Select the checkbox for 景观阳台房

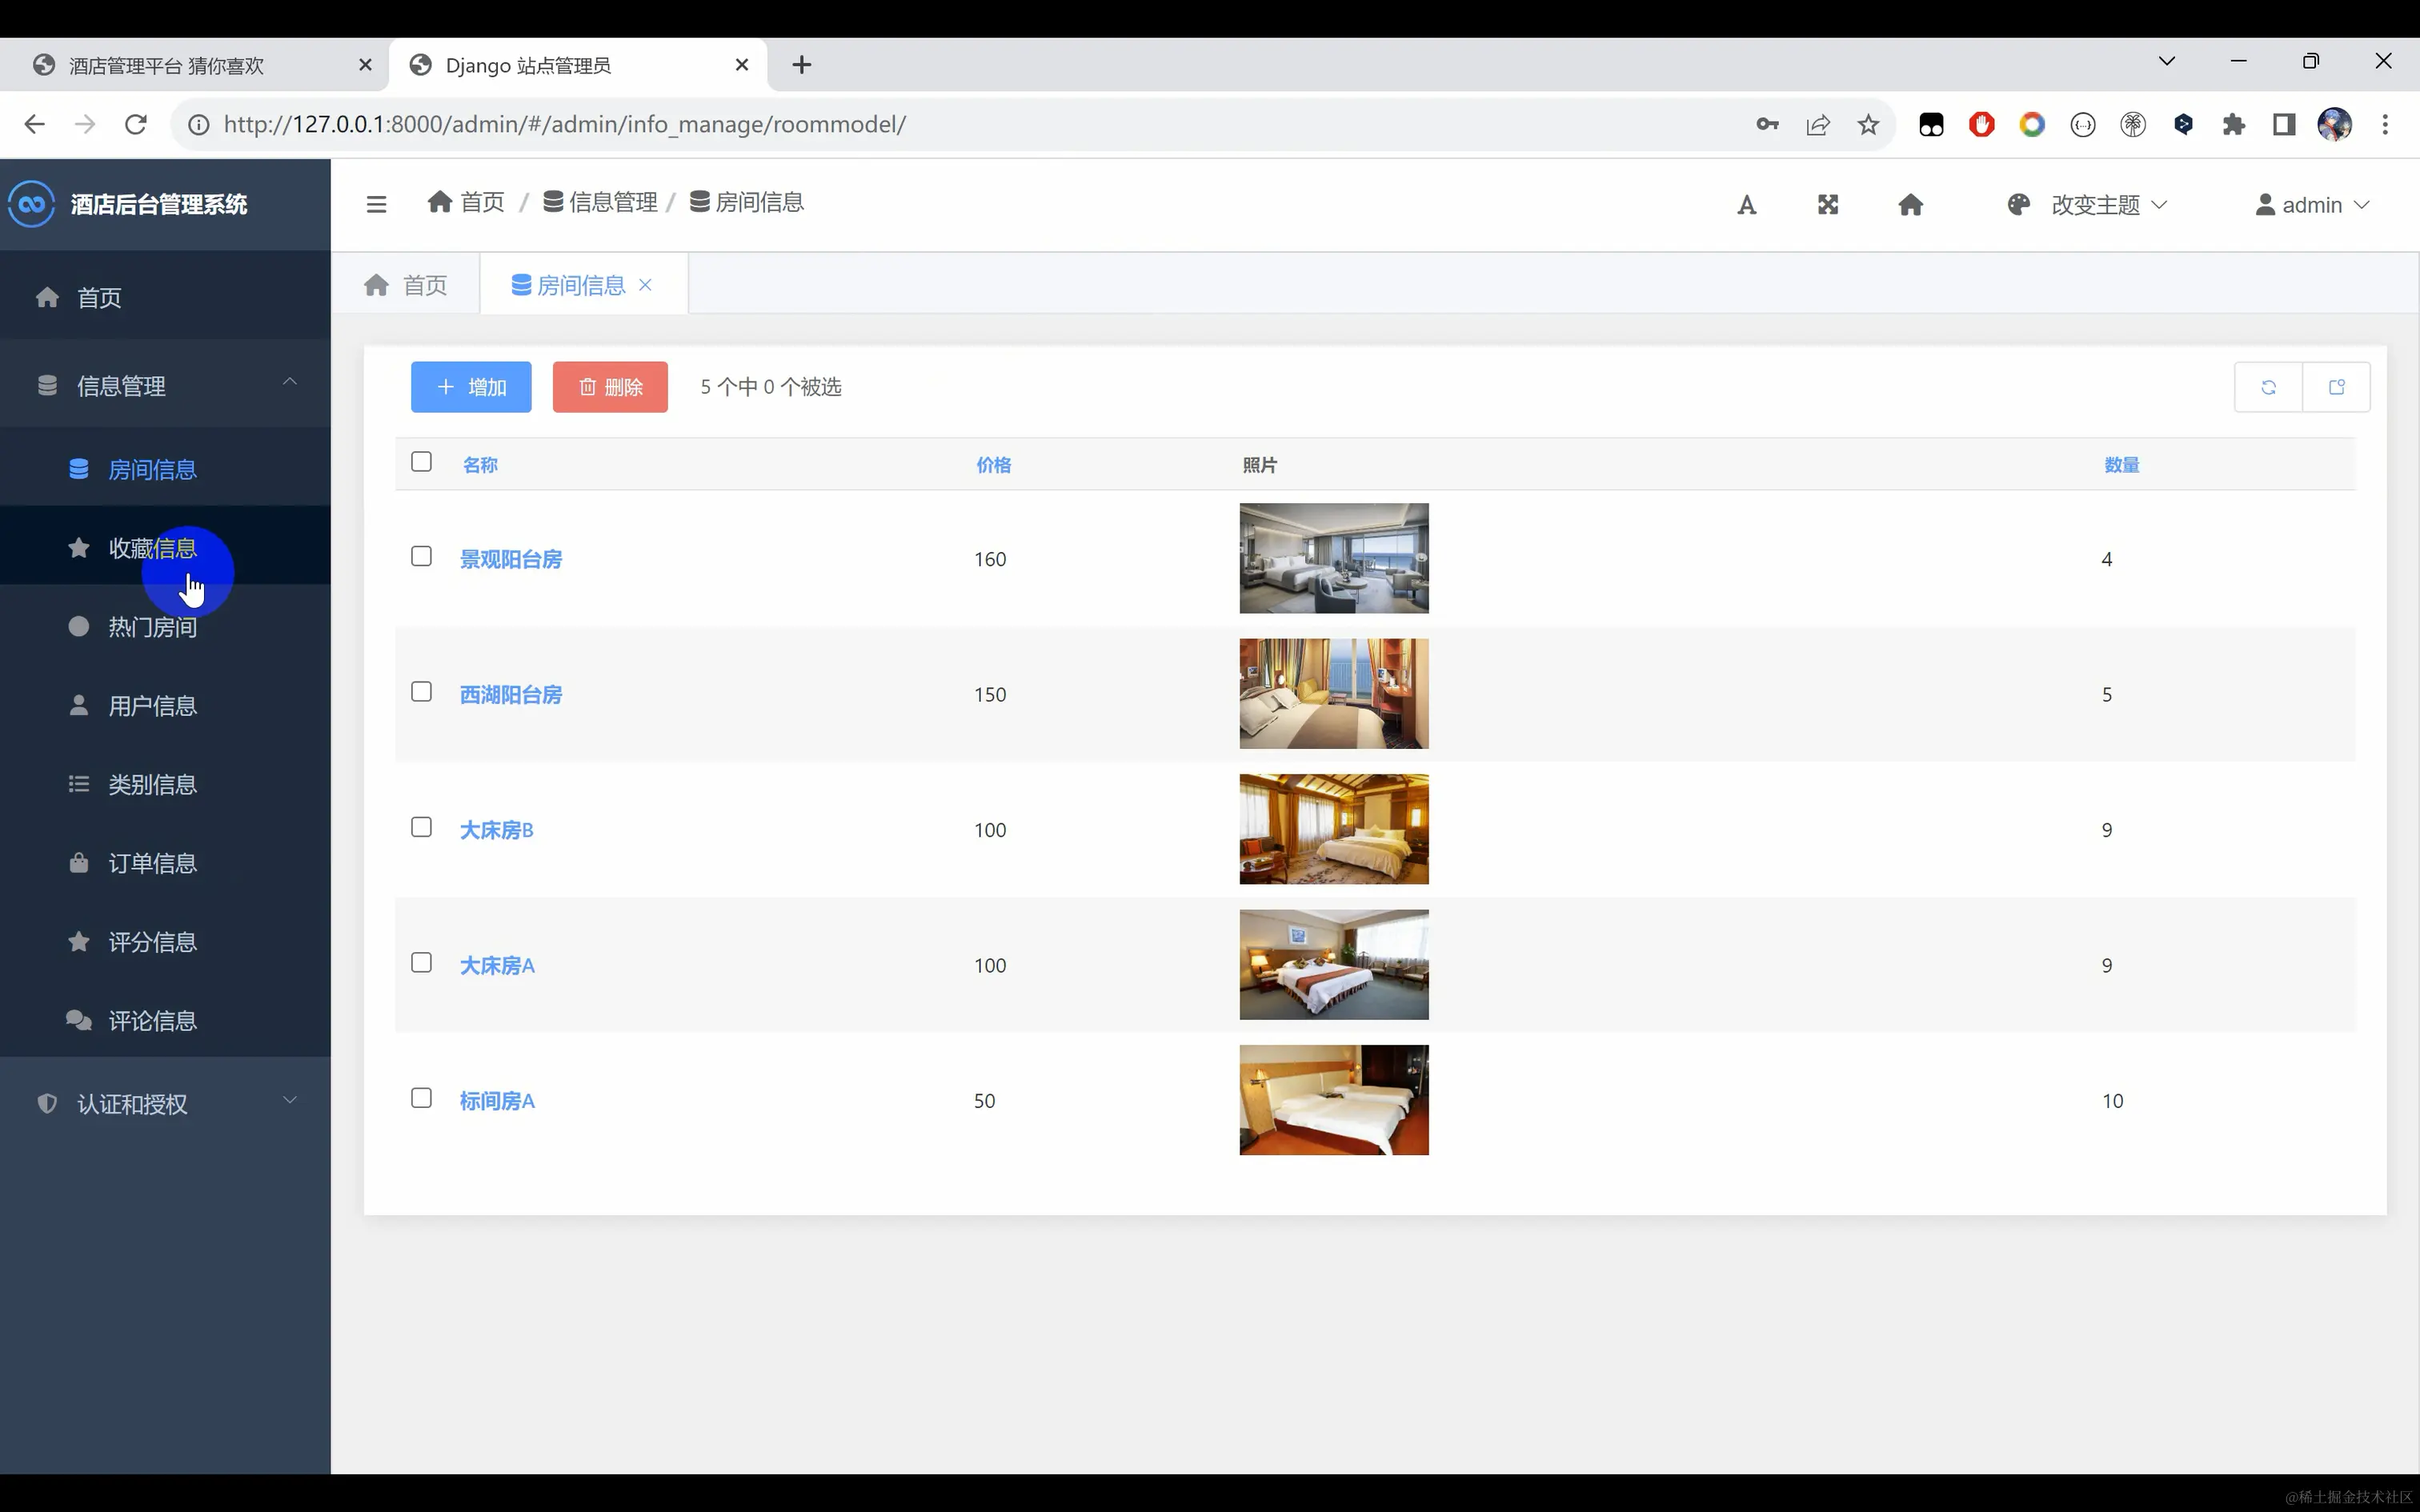(x=421, y=556)
